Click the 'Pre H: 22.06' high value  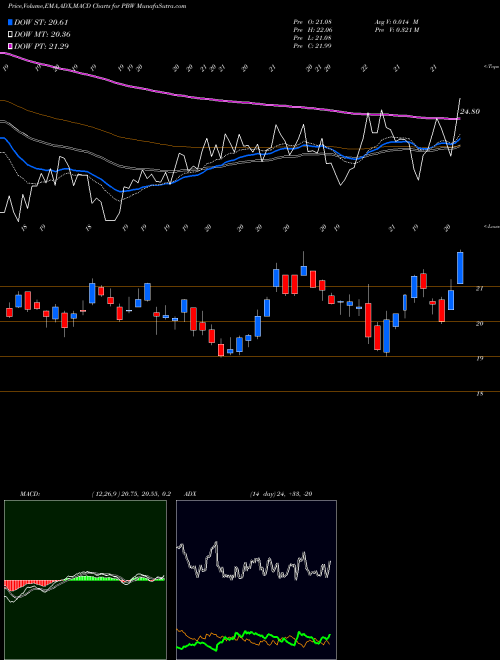[312, 30]
